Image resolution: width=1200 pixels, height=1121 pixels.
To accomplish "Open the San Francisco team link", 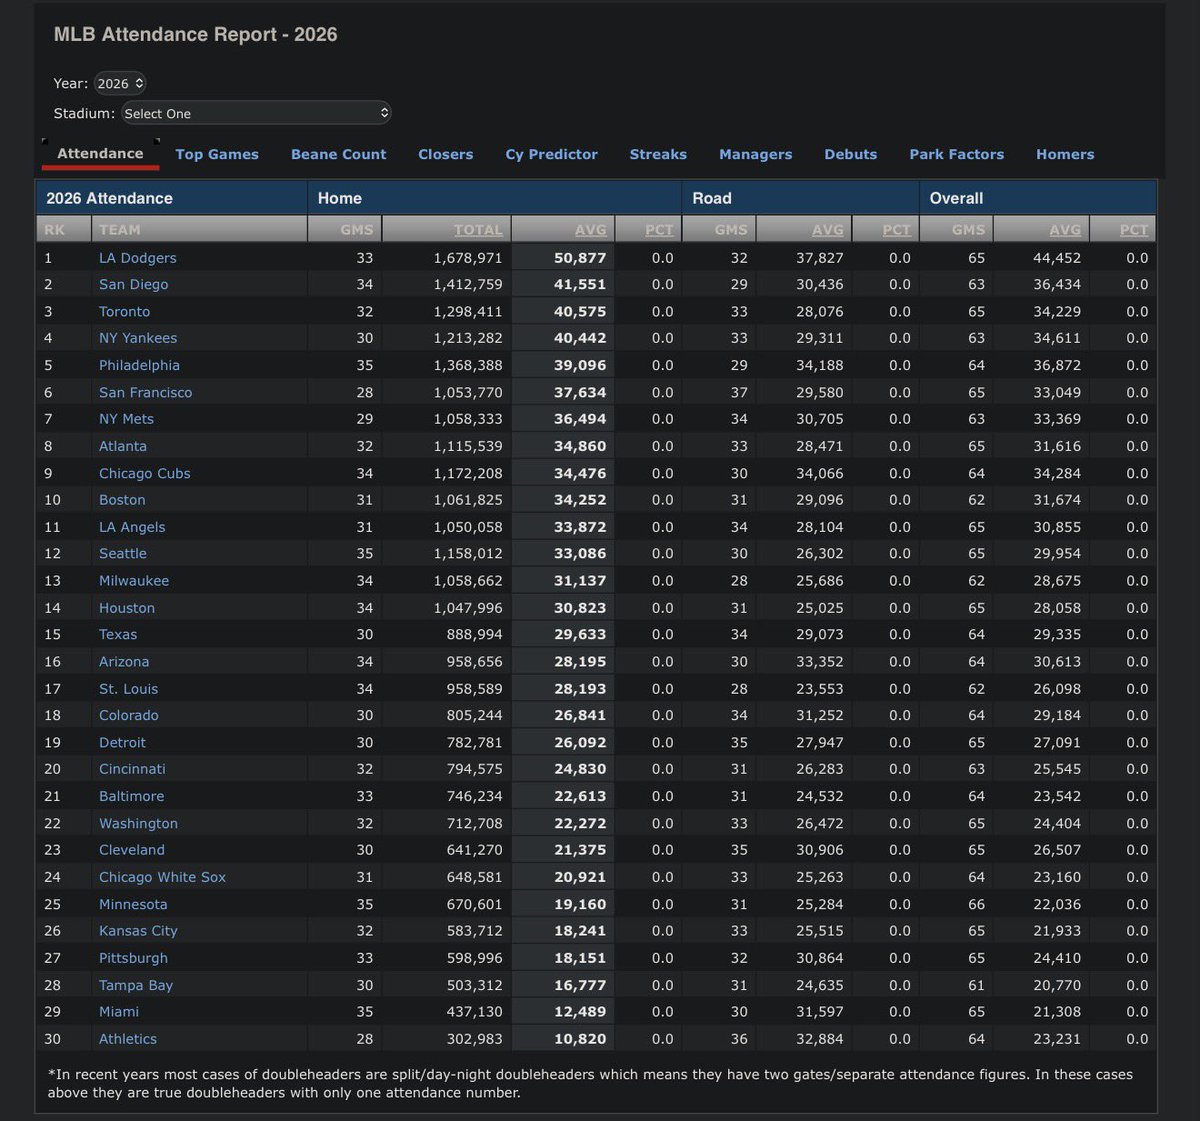I will [145, 392].
